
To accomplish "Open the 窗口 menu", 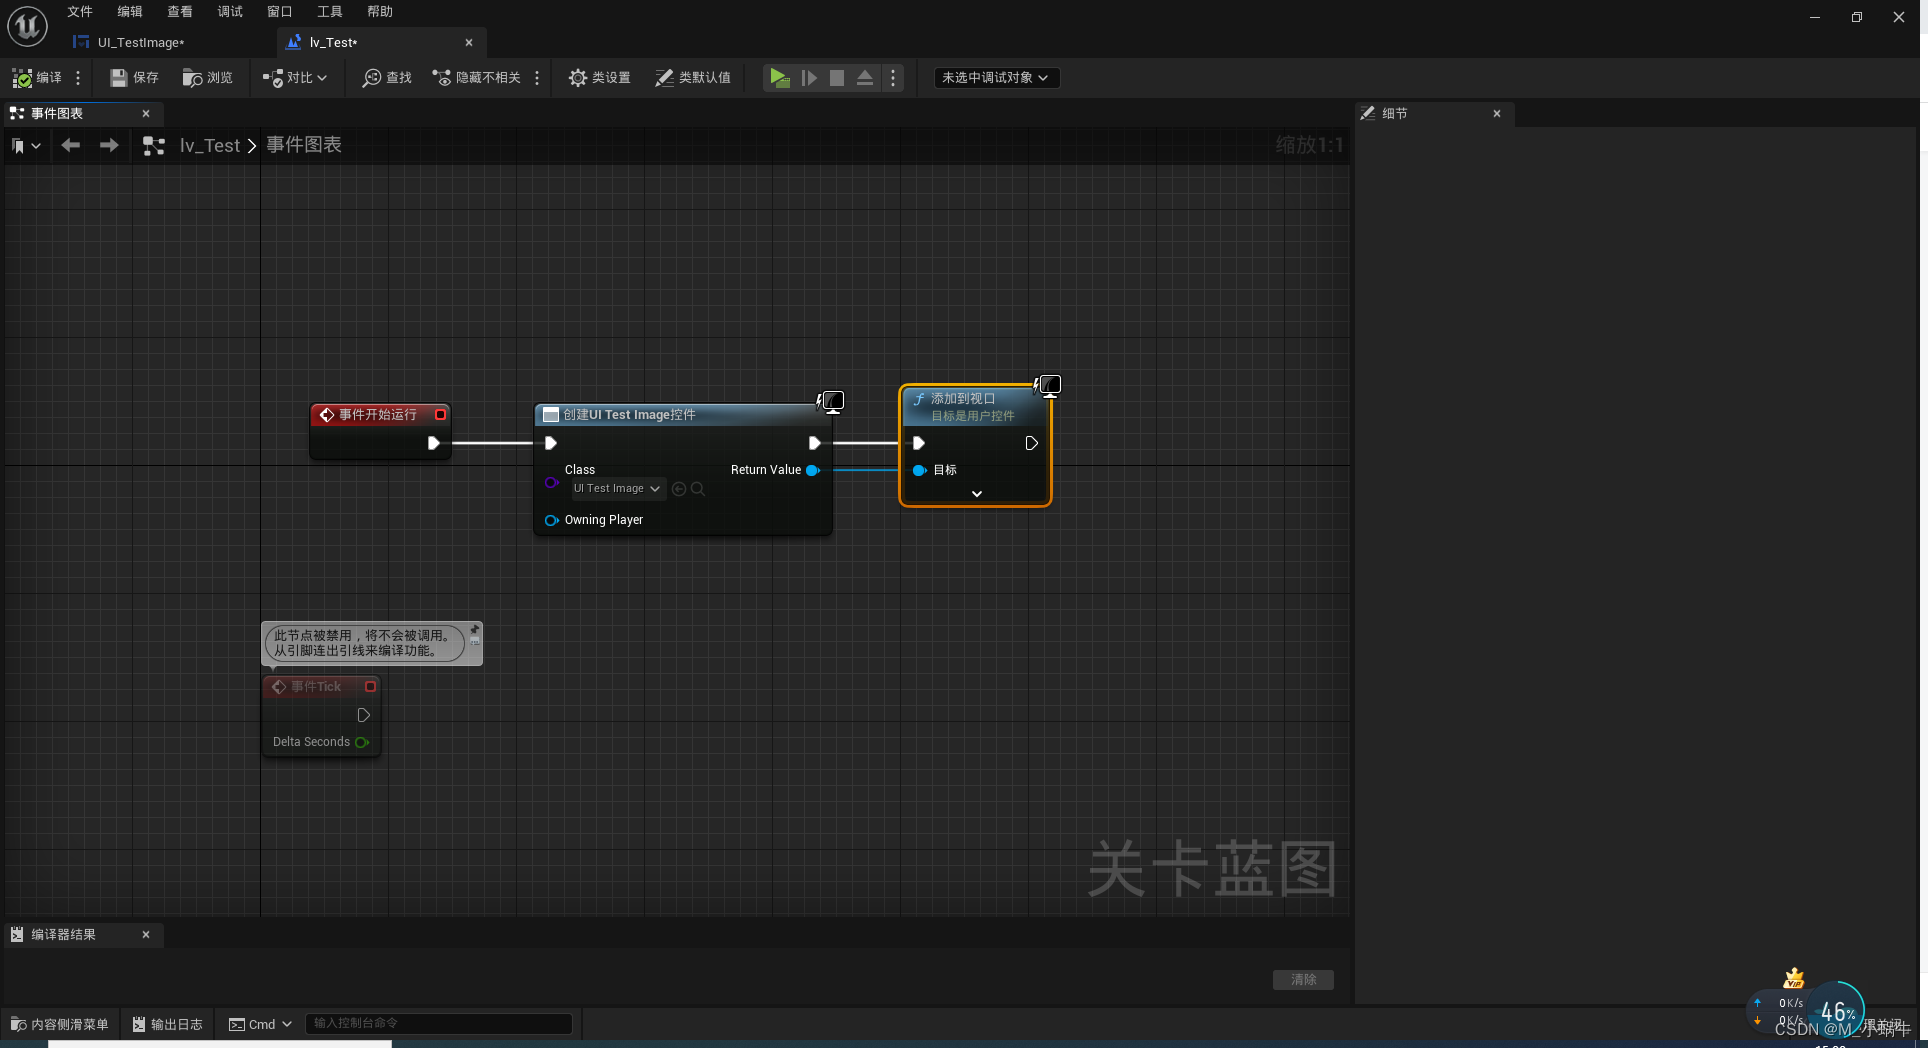I will (x=279, y=11).
